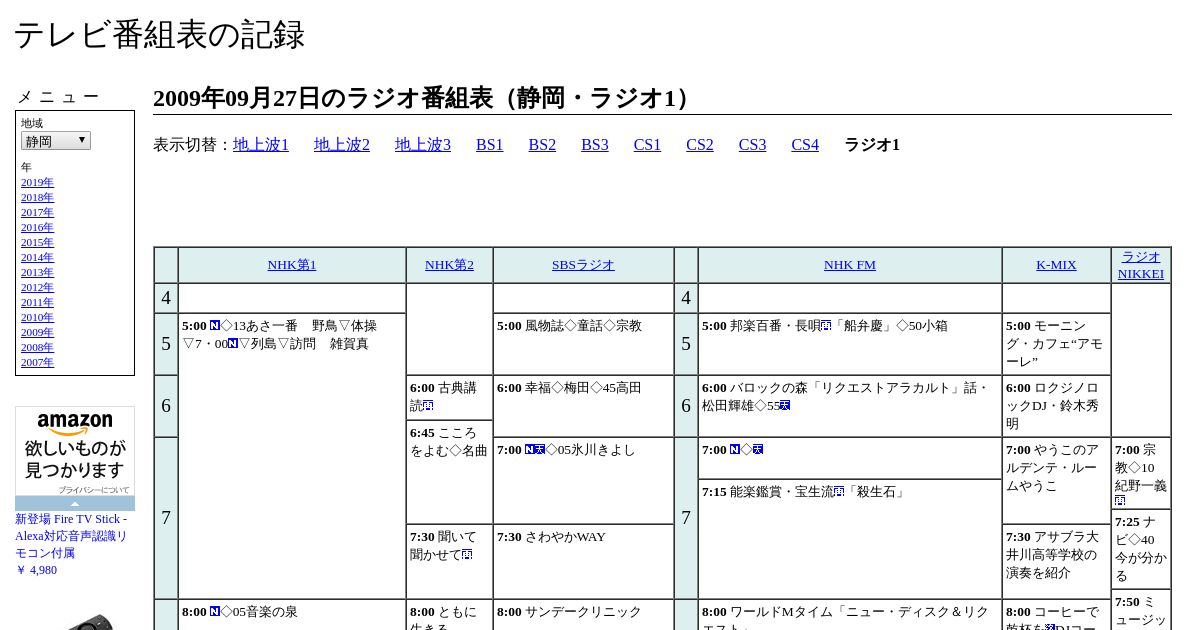
Task: Open the 2016年 archive link
Action: [37, 228]
